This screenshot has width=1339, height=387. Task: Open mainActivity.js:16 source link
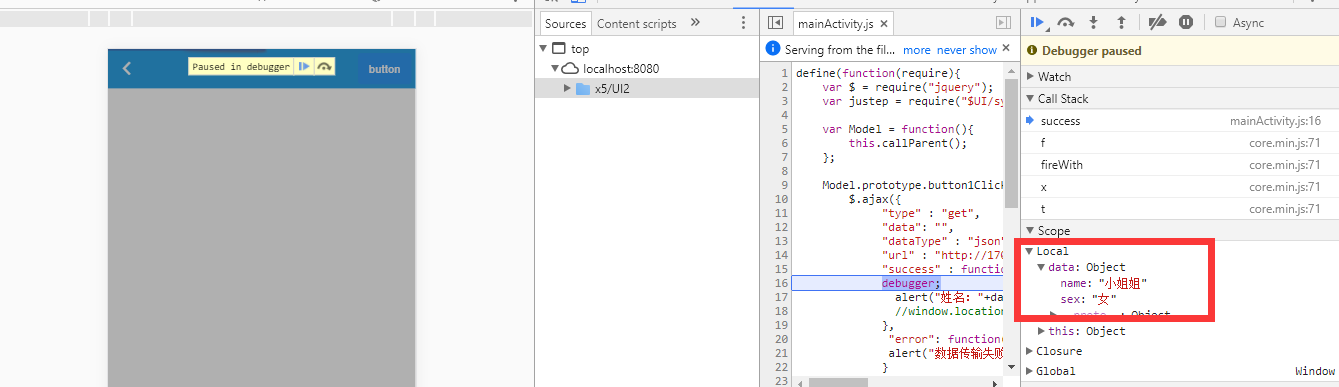pyautogui.click(x=1275, y=121)
